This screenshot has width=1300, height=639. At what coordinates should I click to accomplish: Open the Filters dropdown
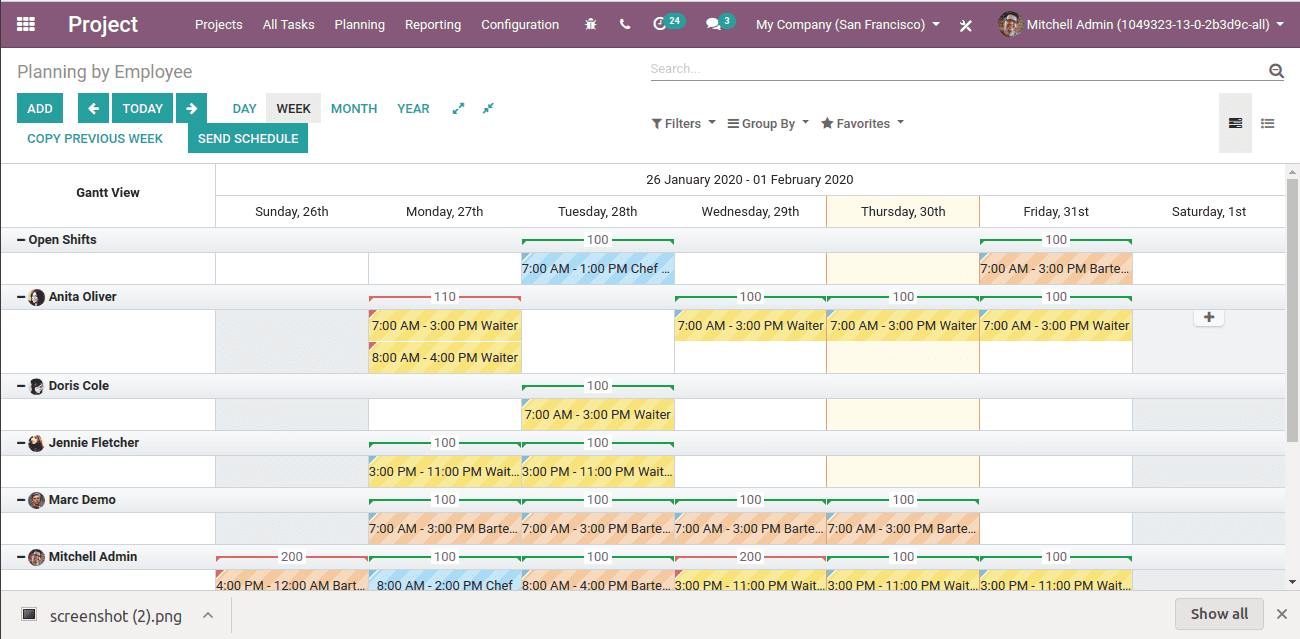(x=683, y=123)
